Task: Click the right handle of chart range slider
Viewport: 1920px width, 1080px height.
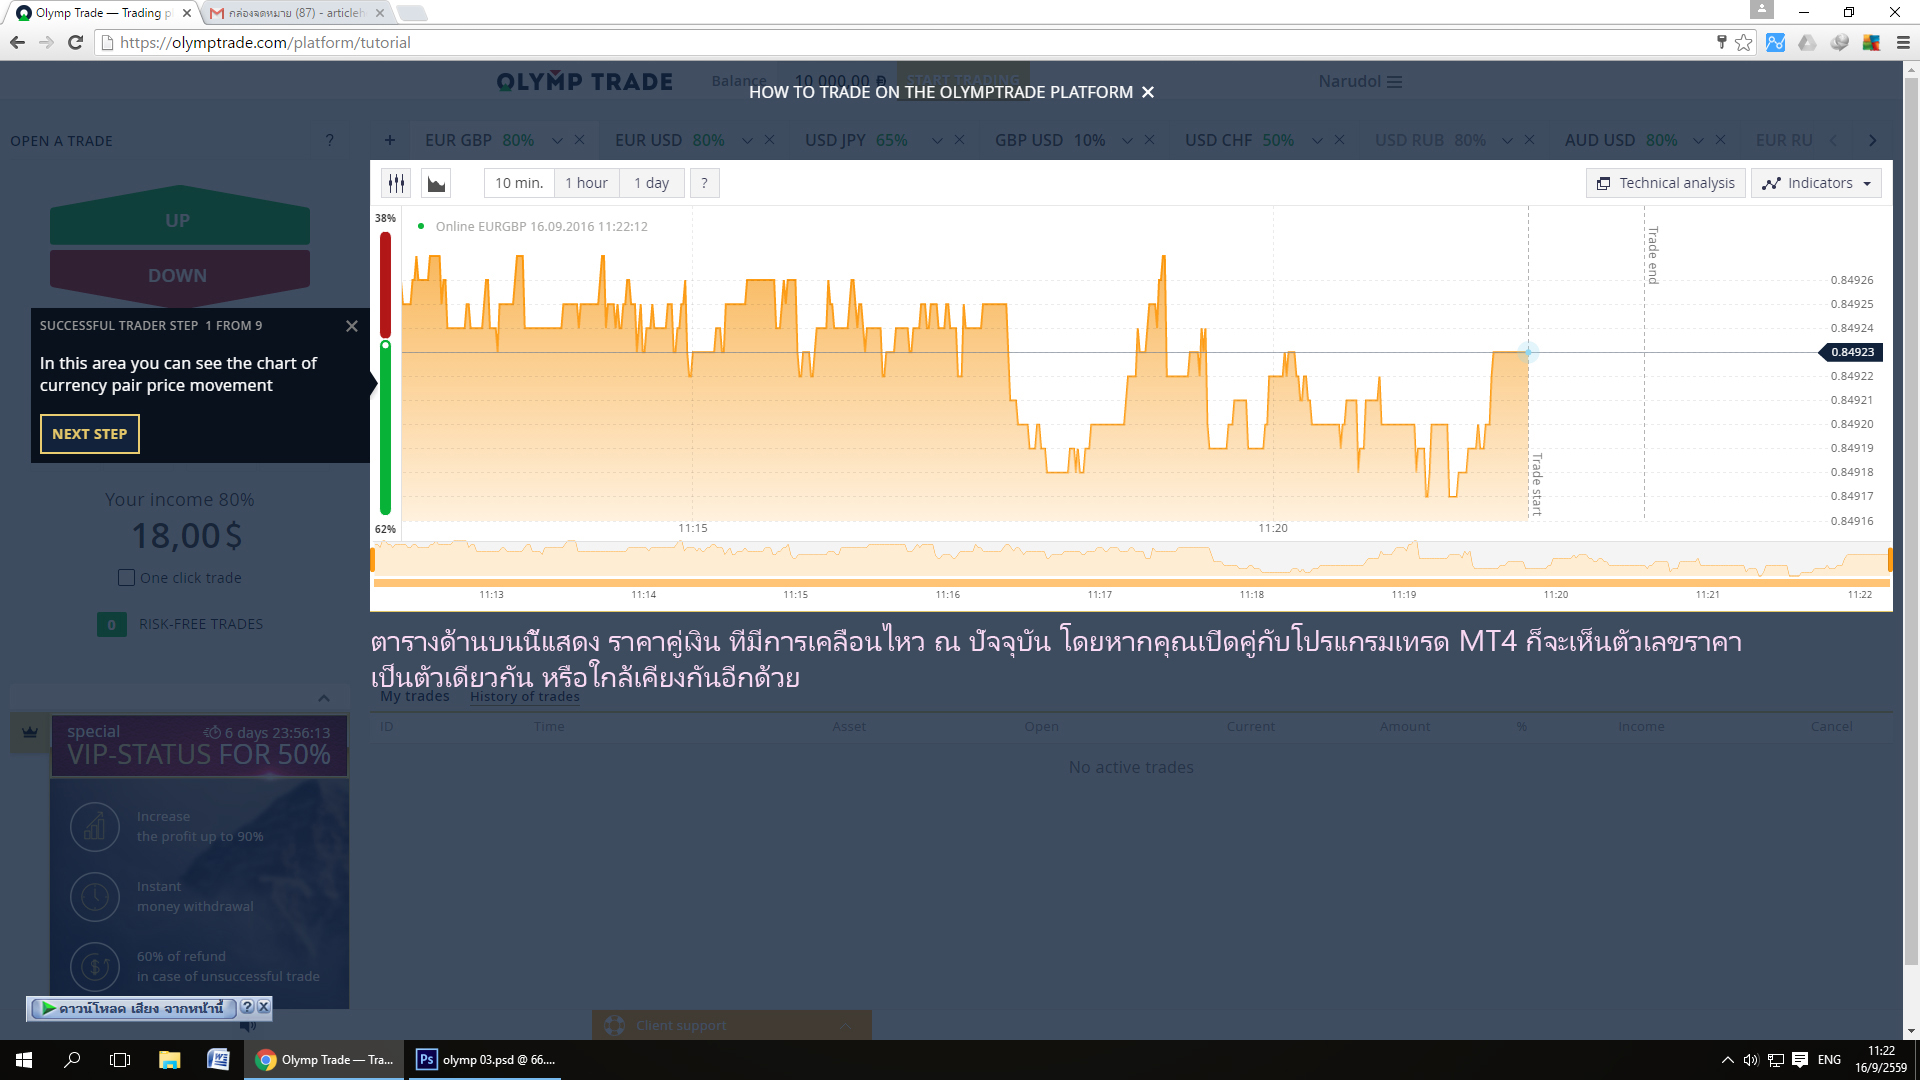Action: 1890,559
